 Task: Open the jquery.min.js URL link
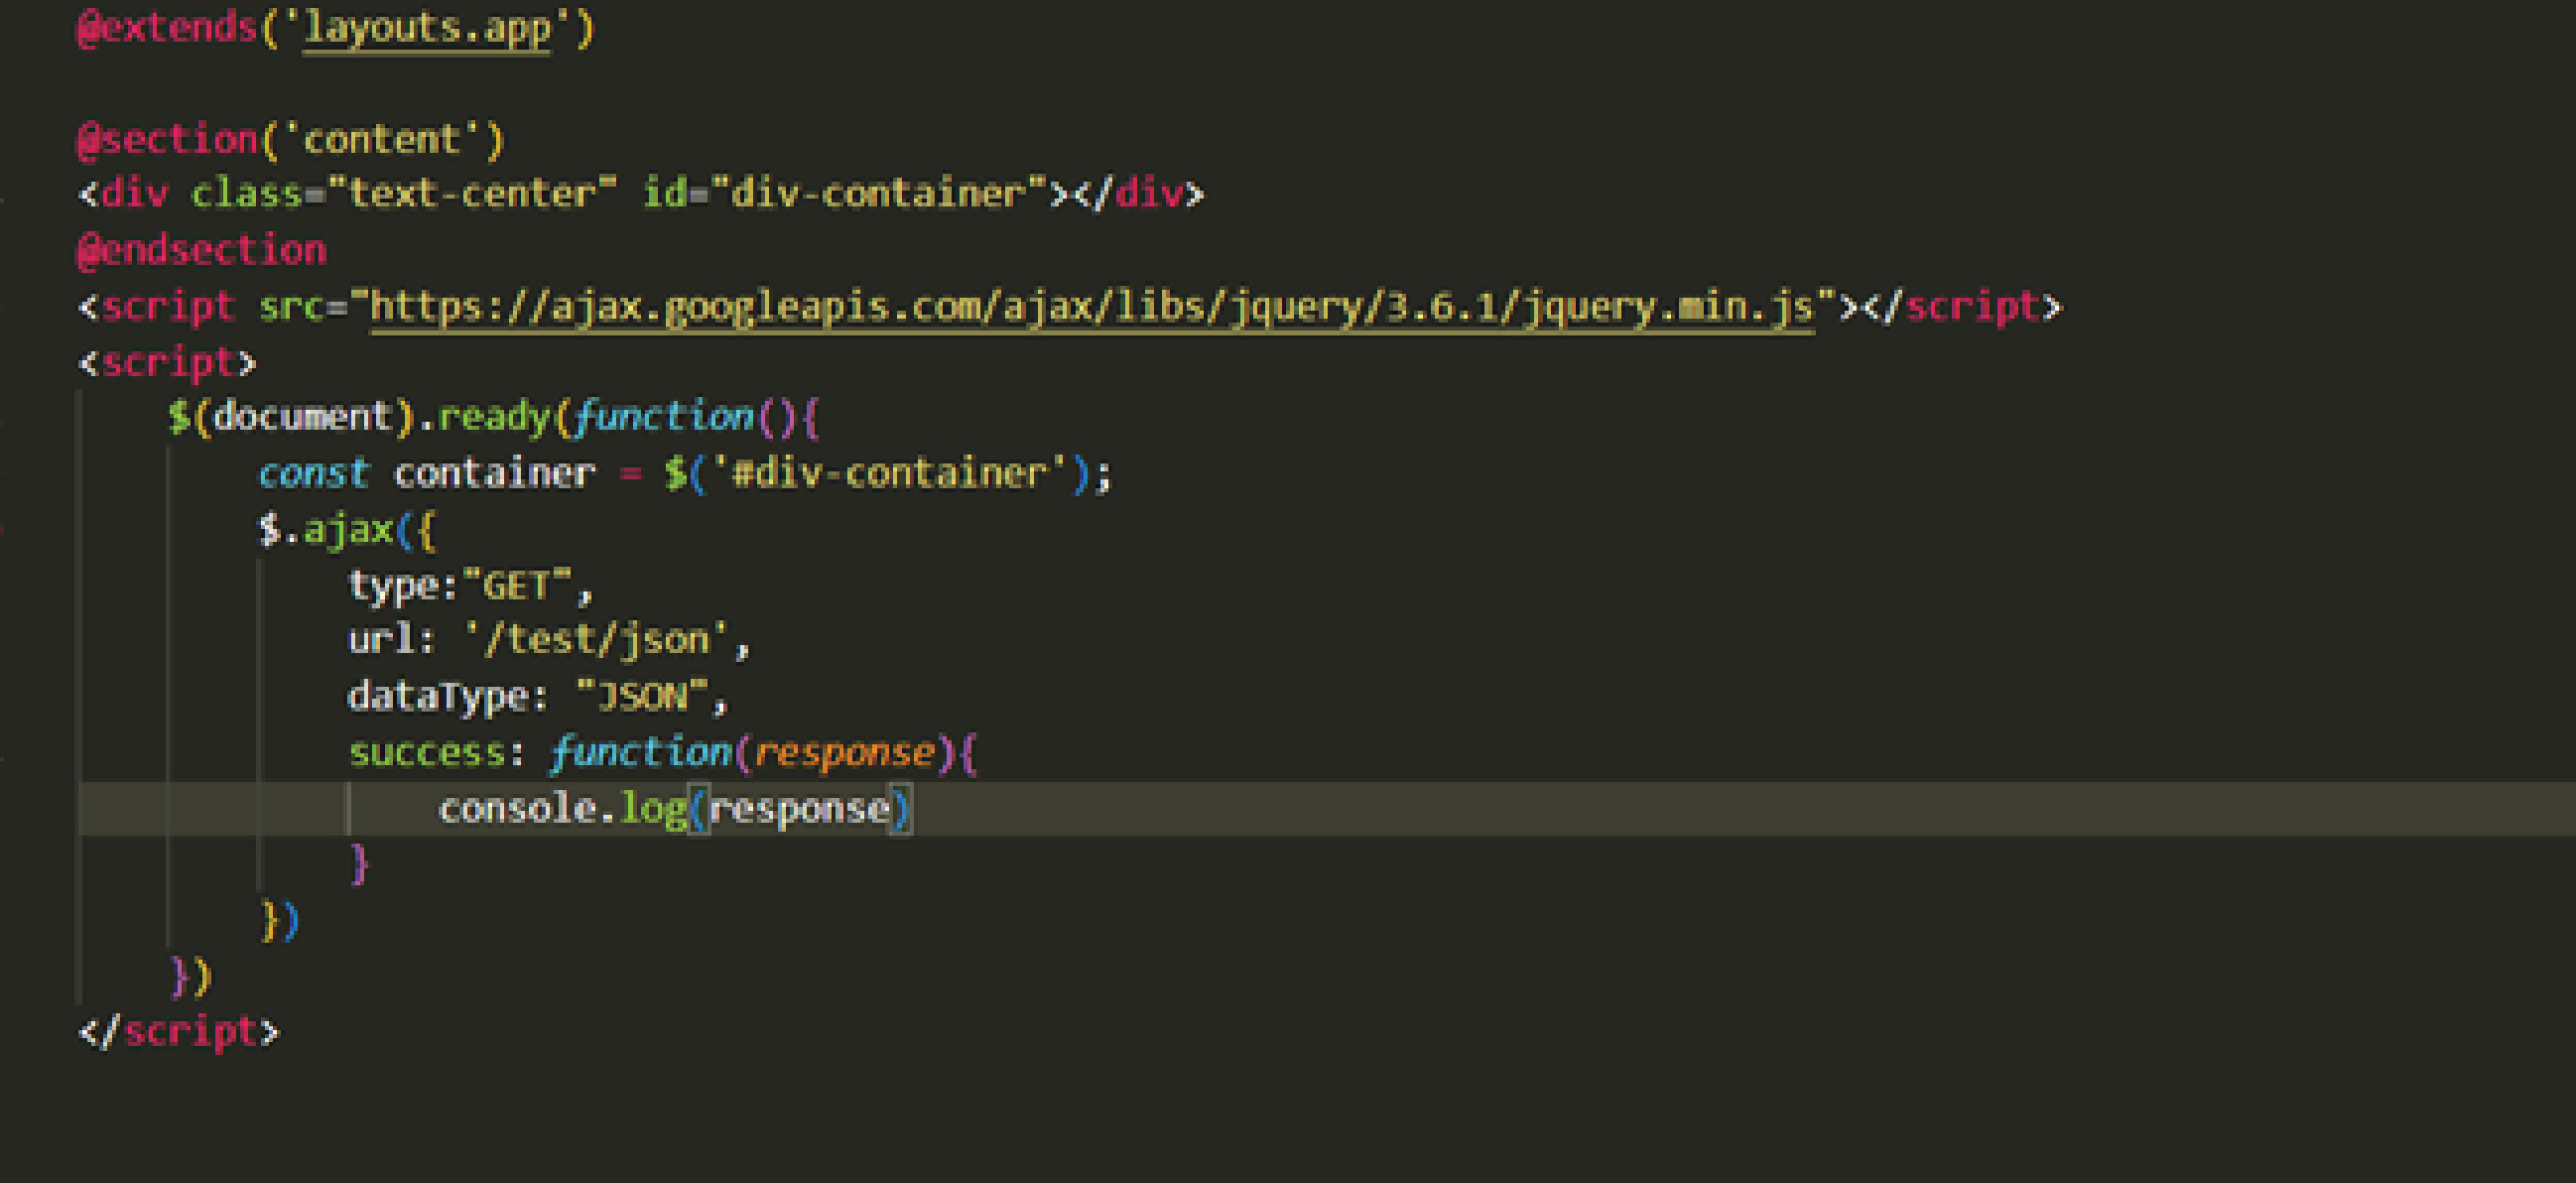click(1091, 308)
